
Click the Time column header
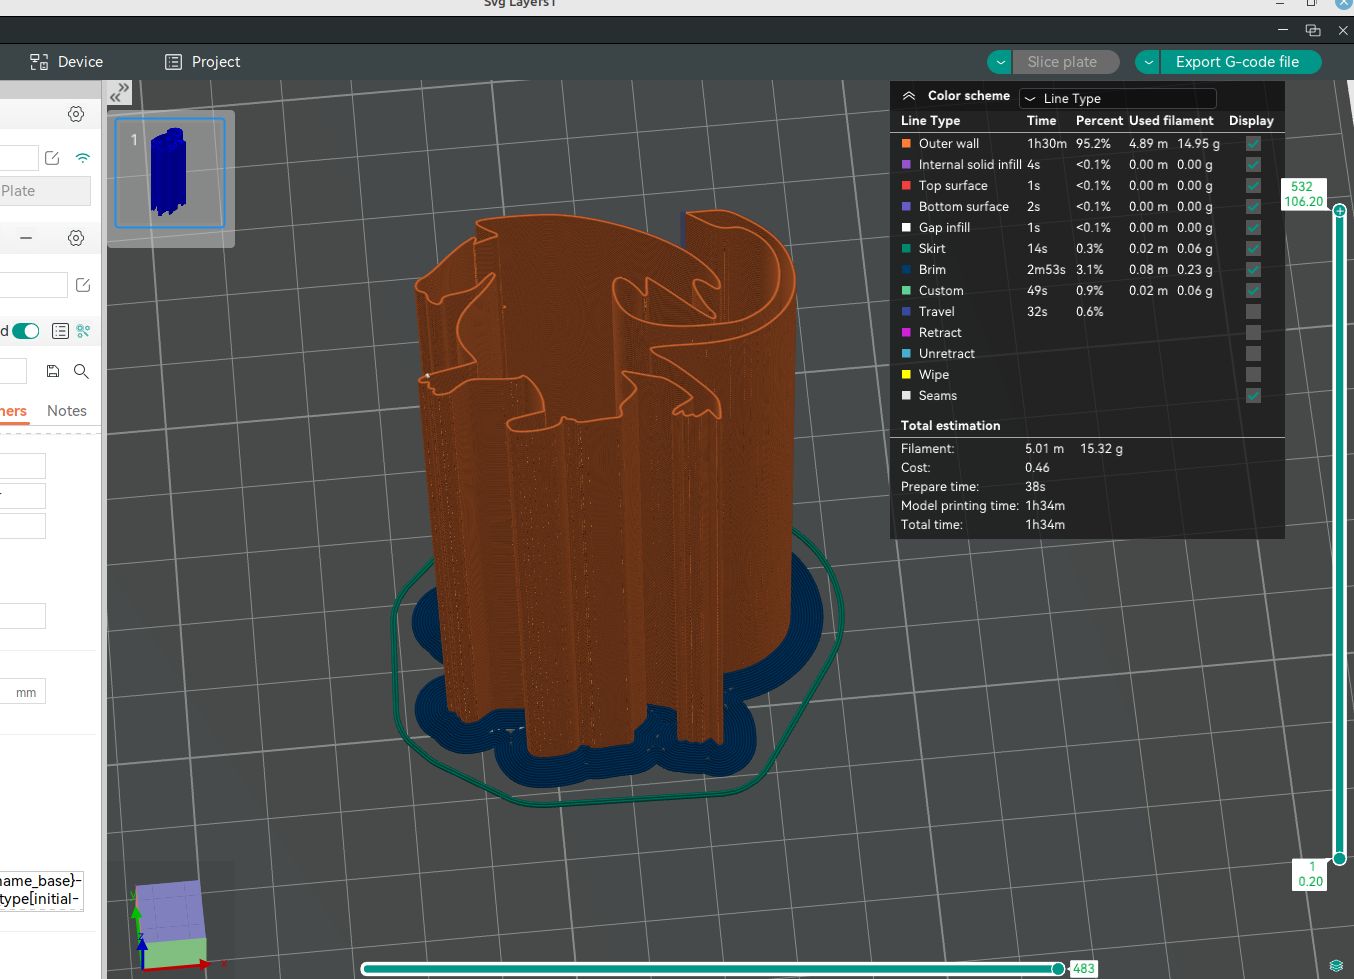click(1041, 121)
